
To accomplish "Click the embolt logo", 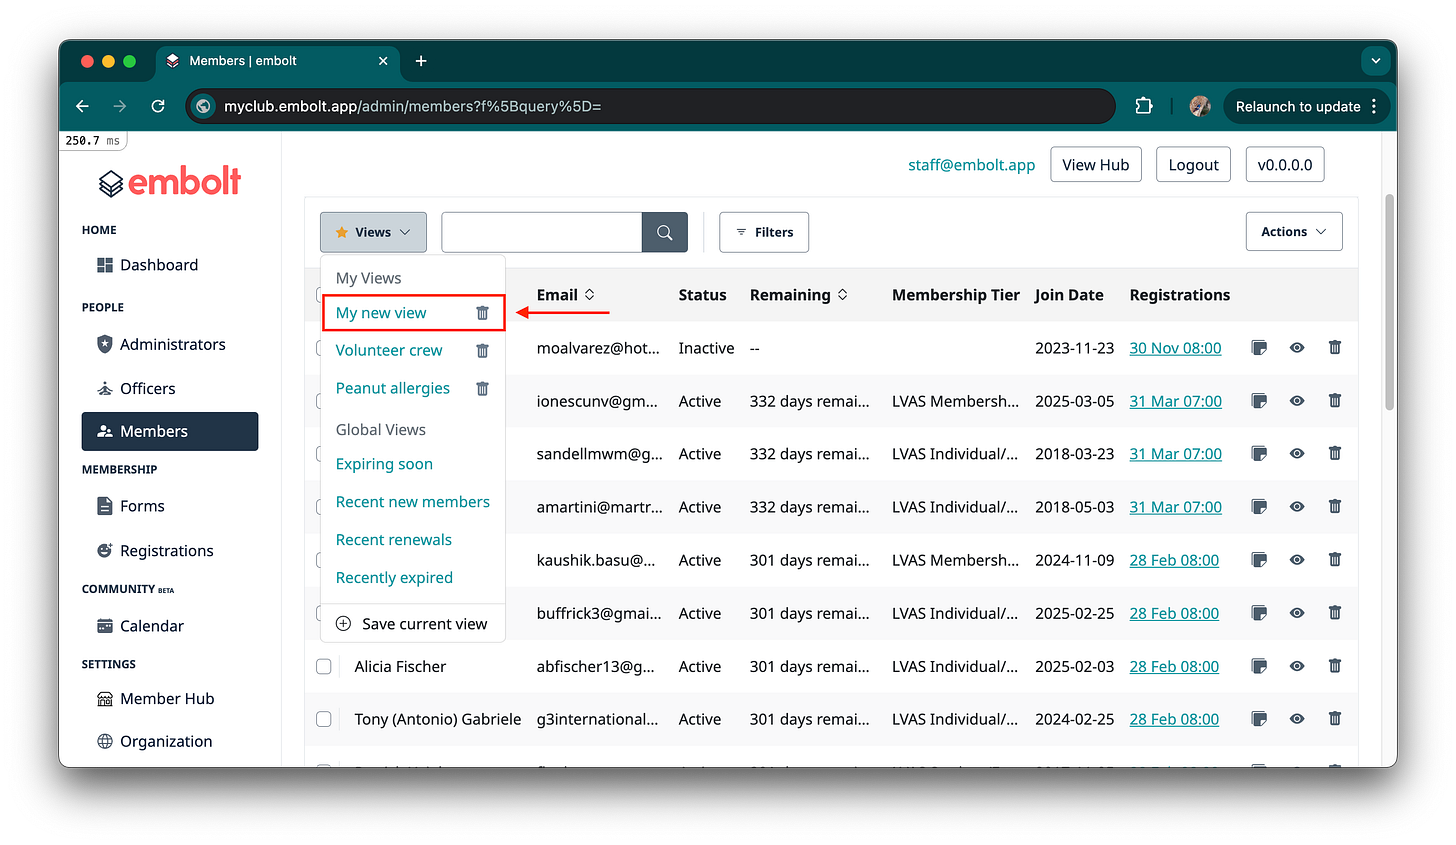I will (170, 182).
